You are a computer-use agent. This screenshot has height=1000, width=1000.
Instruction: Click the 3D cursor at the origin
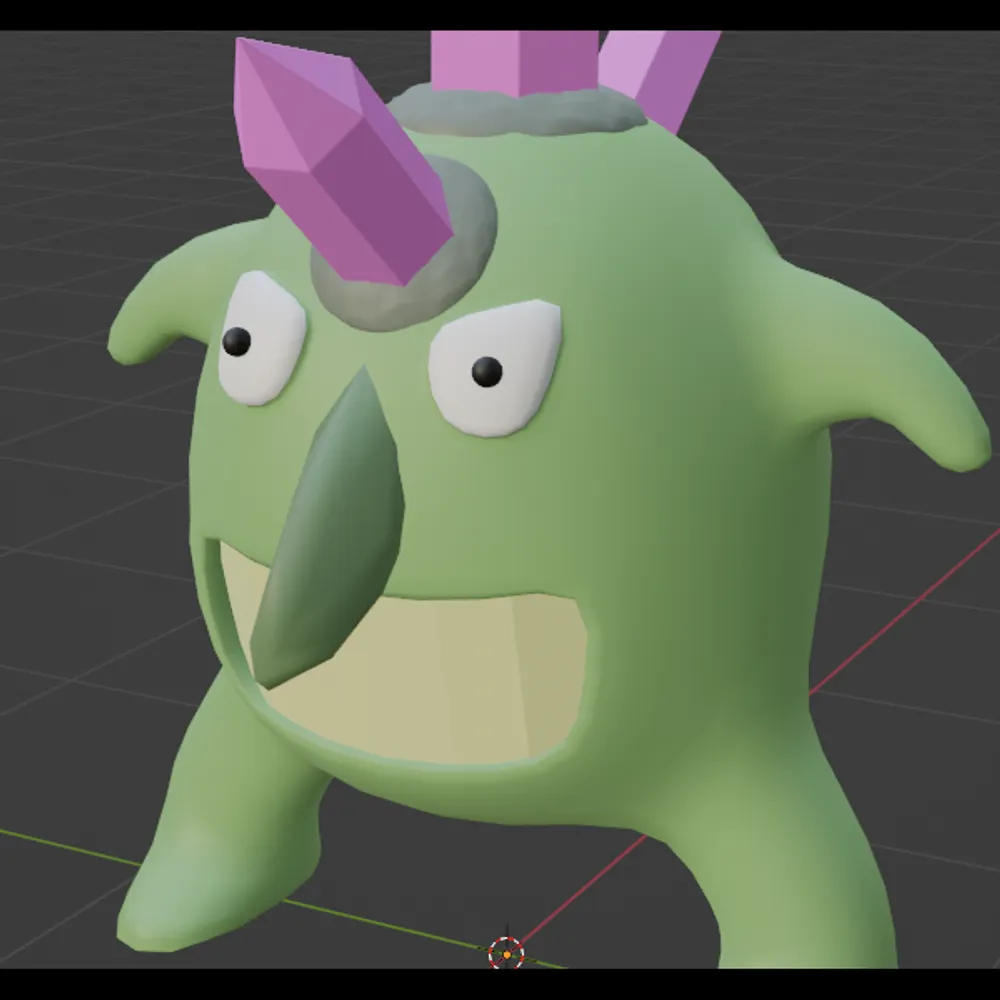[506, 953]
